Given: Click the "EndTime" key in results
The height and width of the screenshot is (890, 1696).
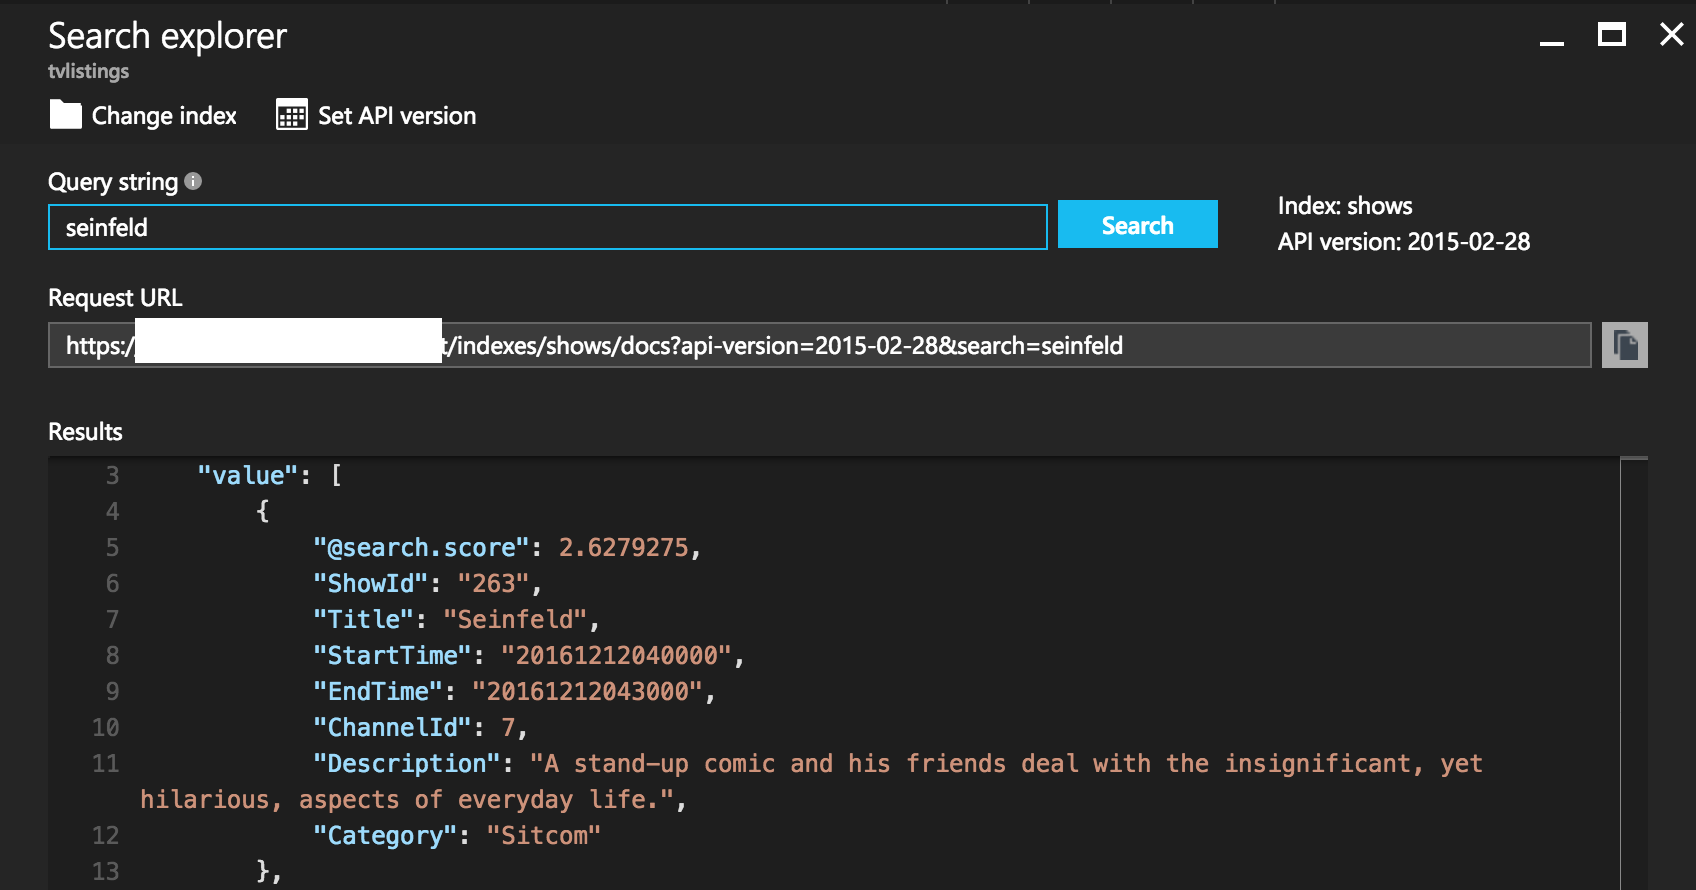Looking at the screenshot, I should click(378, 691).
